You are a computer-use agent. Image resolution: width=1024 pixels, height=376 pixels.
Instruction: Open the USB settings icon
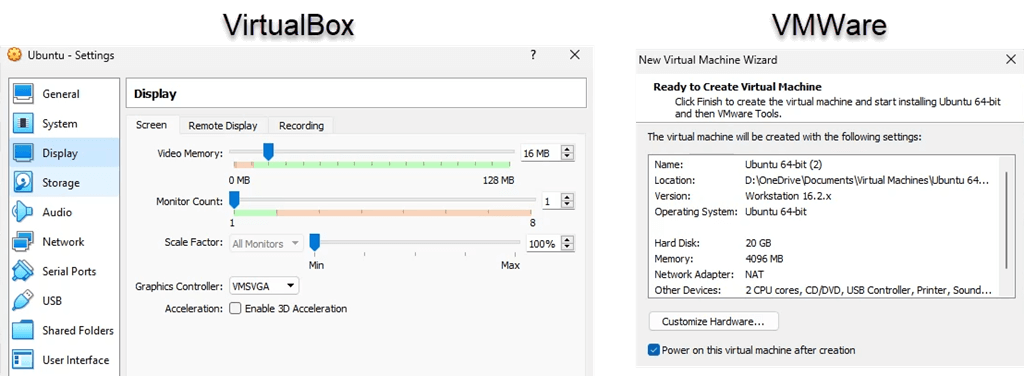tap(24, 301)
